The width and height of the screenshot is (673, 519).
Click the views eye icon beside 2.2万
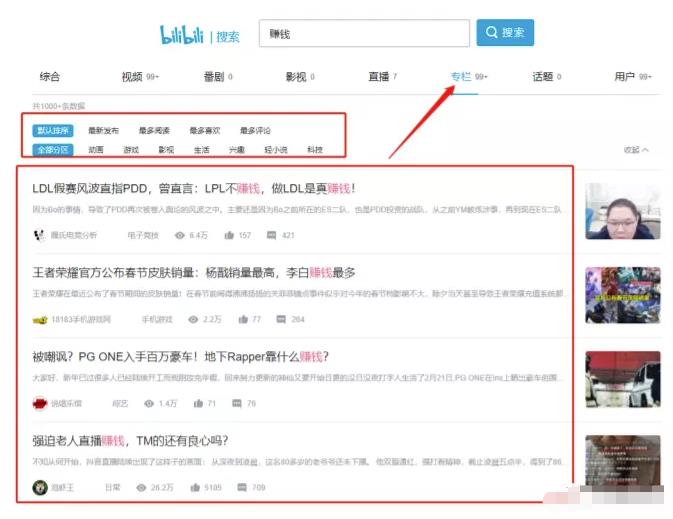(x=194, y=319)
